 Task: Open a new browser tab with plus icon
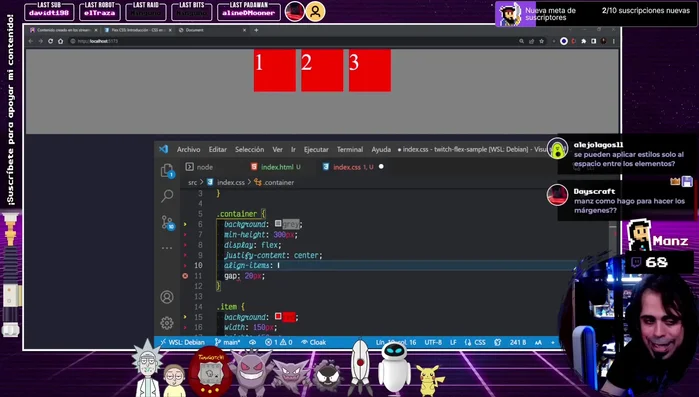tap(256, 30)
